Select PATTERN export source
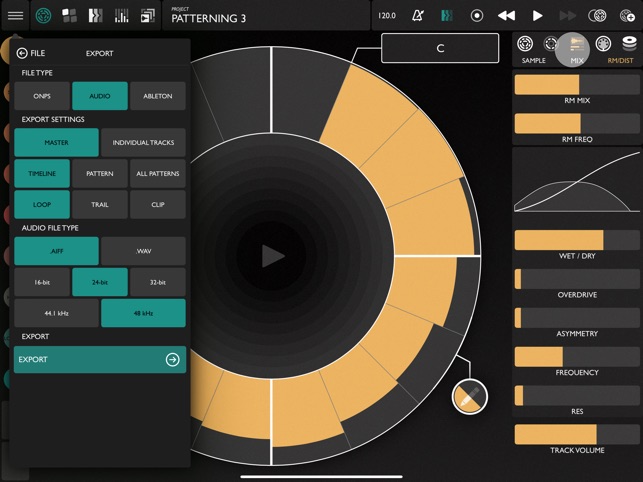 tap(100, 174)
